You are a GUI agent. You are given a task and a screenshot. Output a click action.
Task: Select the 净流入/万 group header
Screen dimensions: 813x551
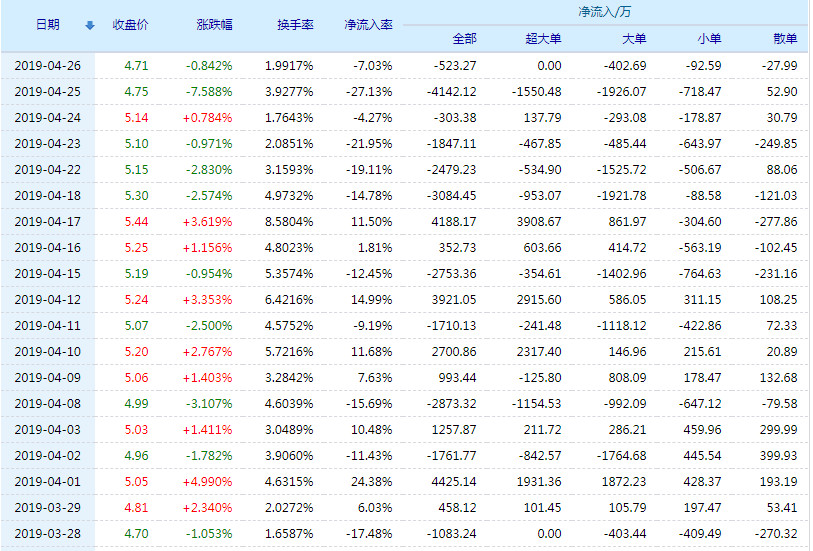[604, 12]
